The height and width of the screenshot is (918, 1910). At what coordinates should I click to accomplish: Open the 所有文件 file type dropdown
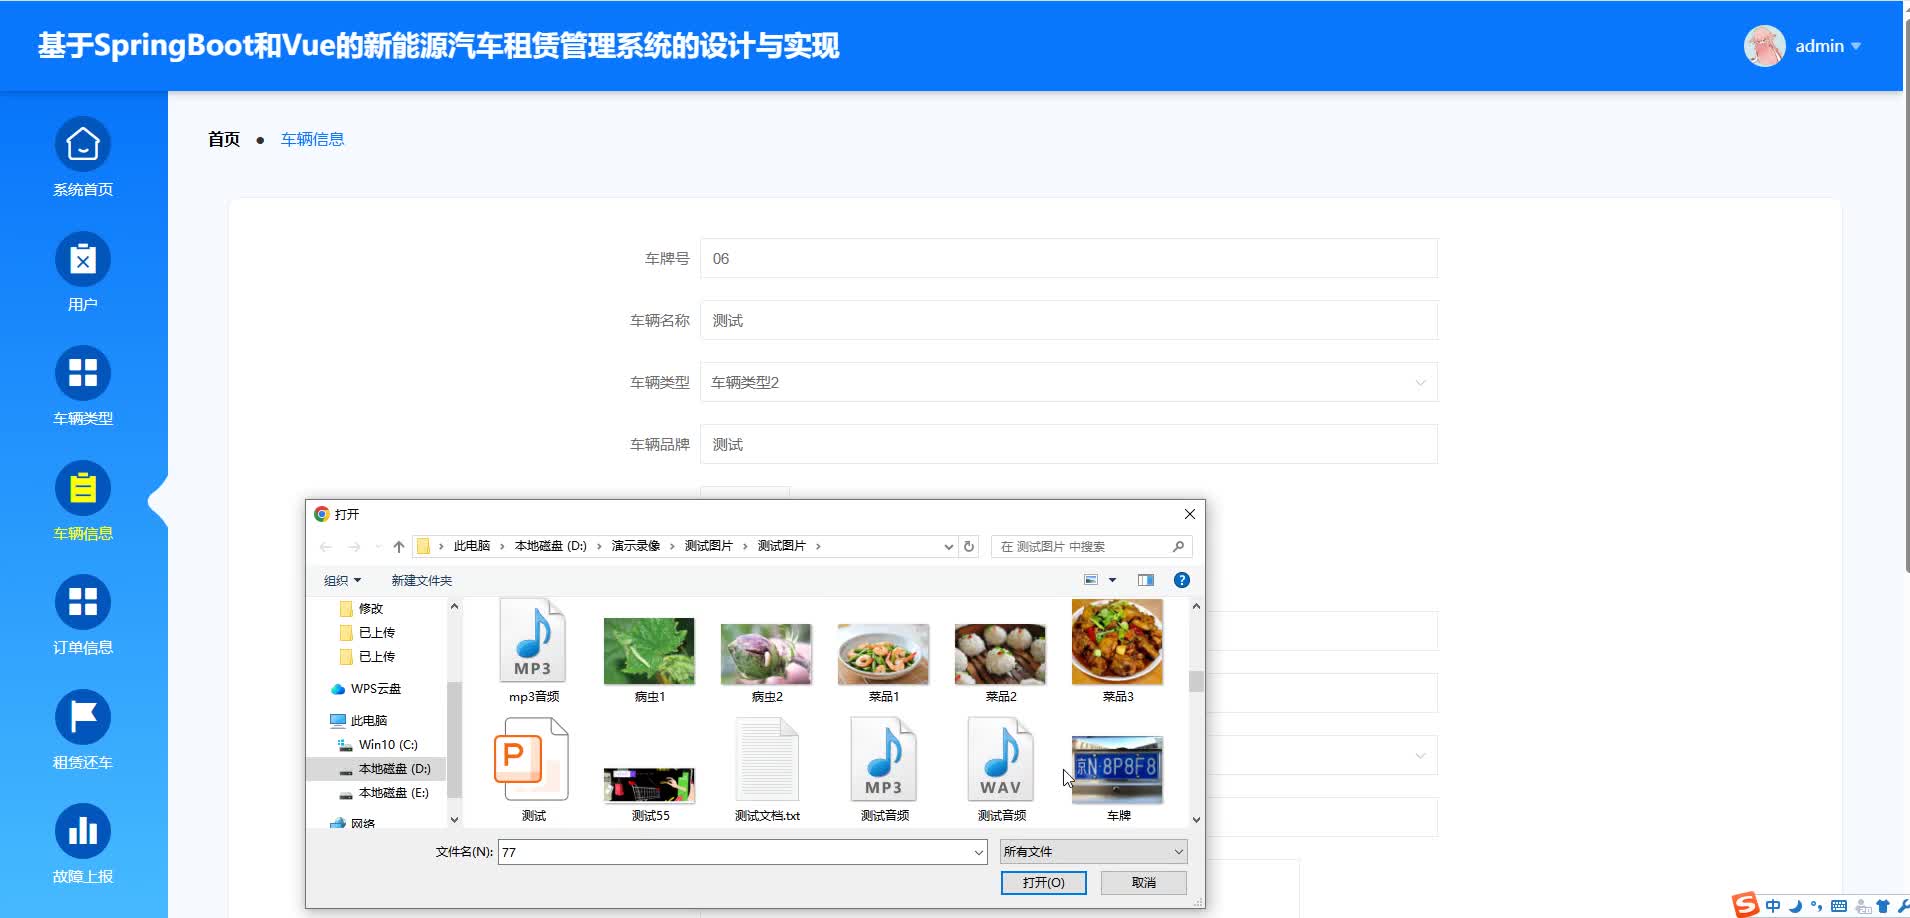tap(1174, 851)
